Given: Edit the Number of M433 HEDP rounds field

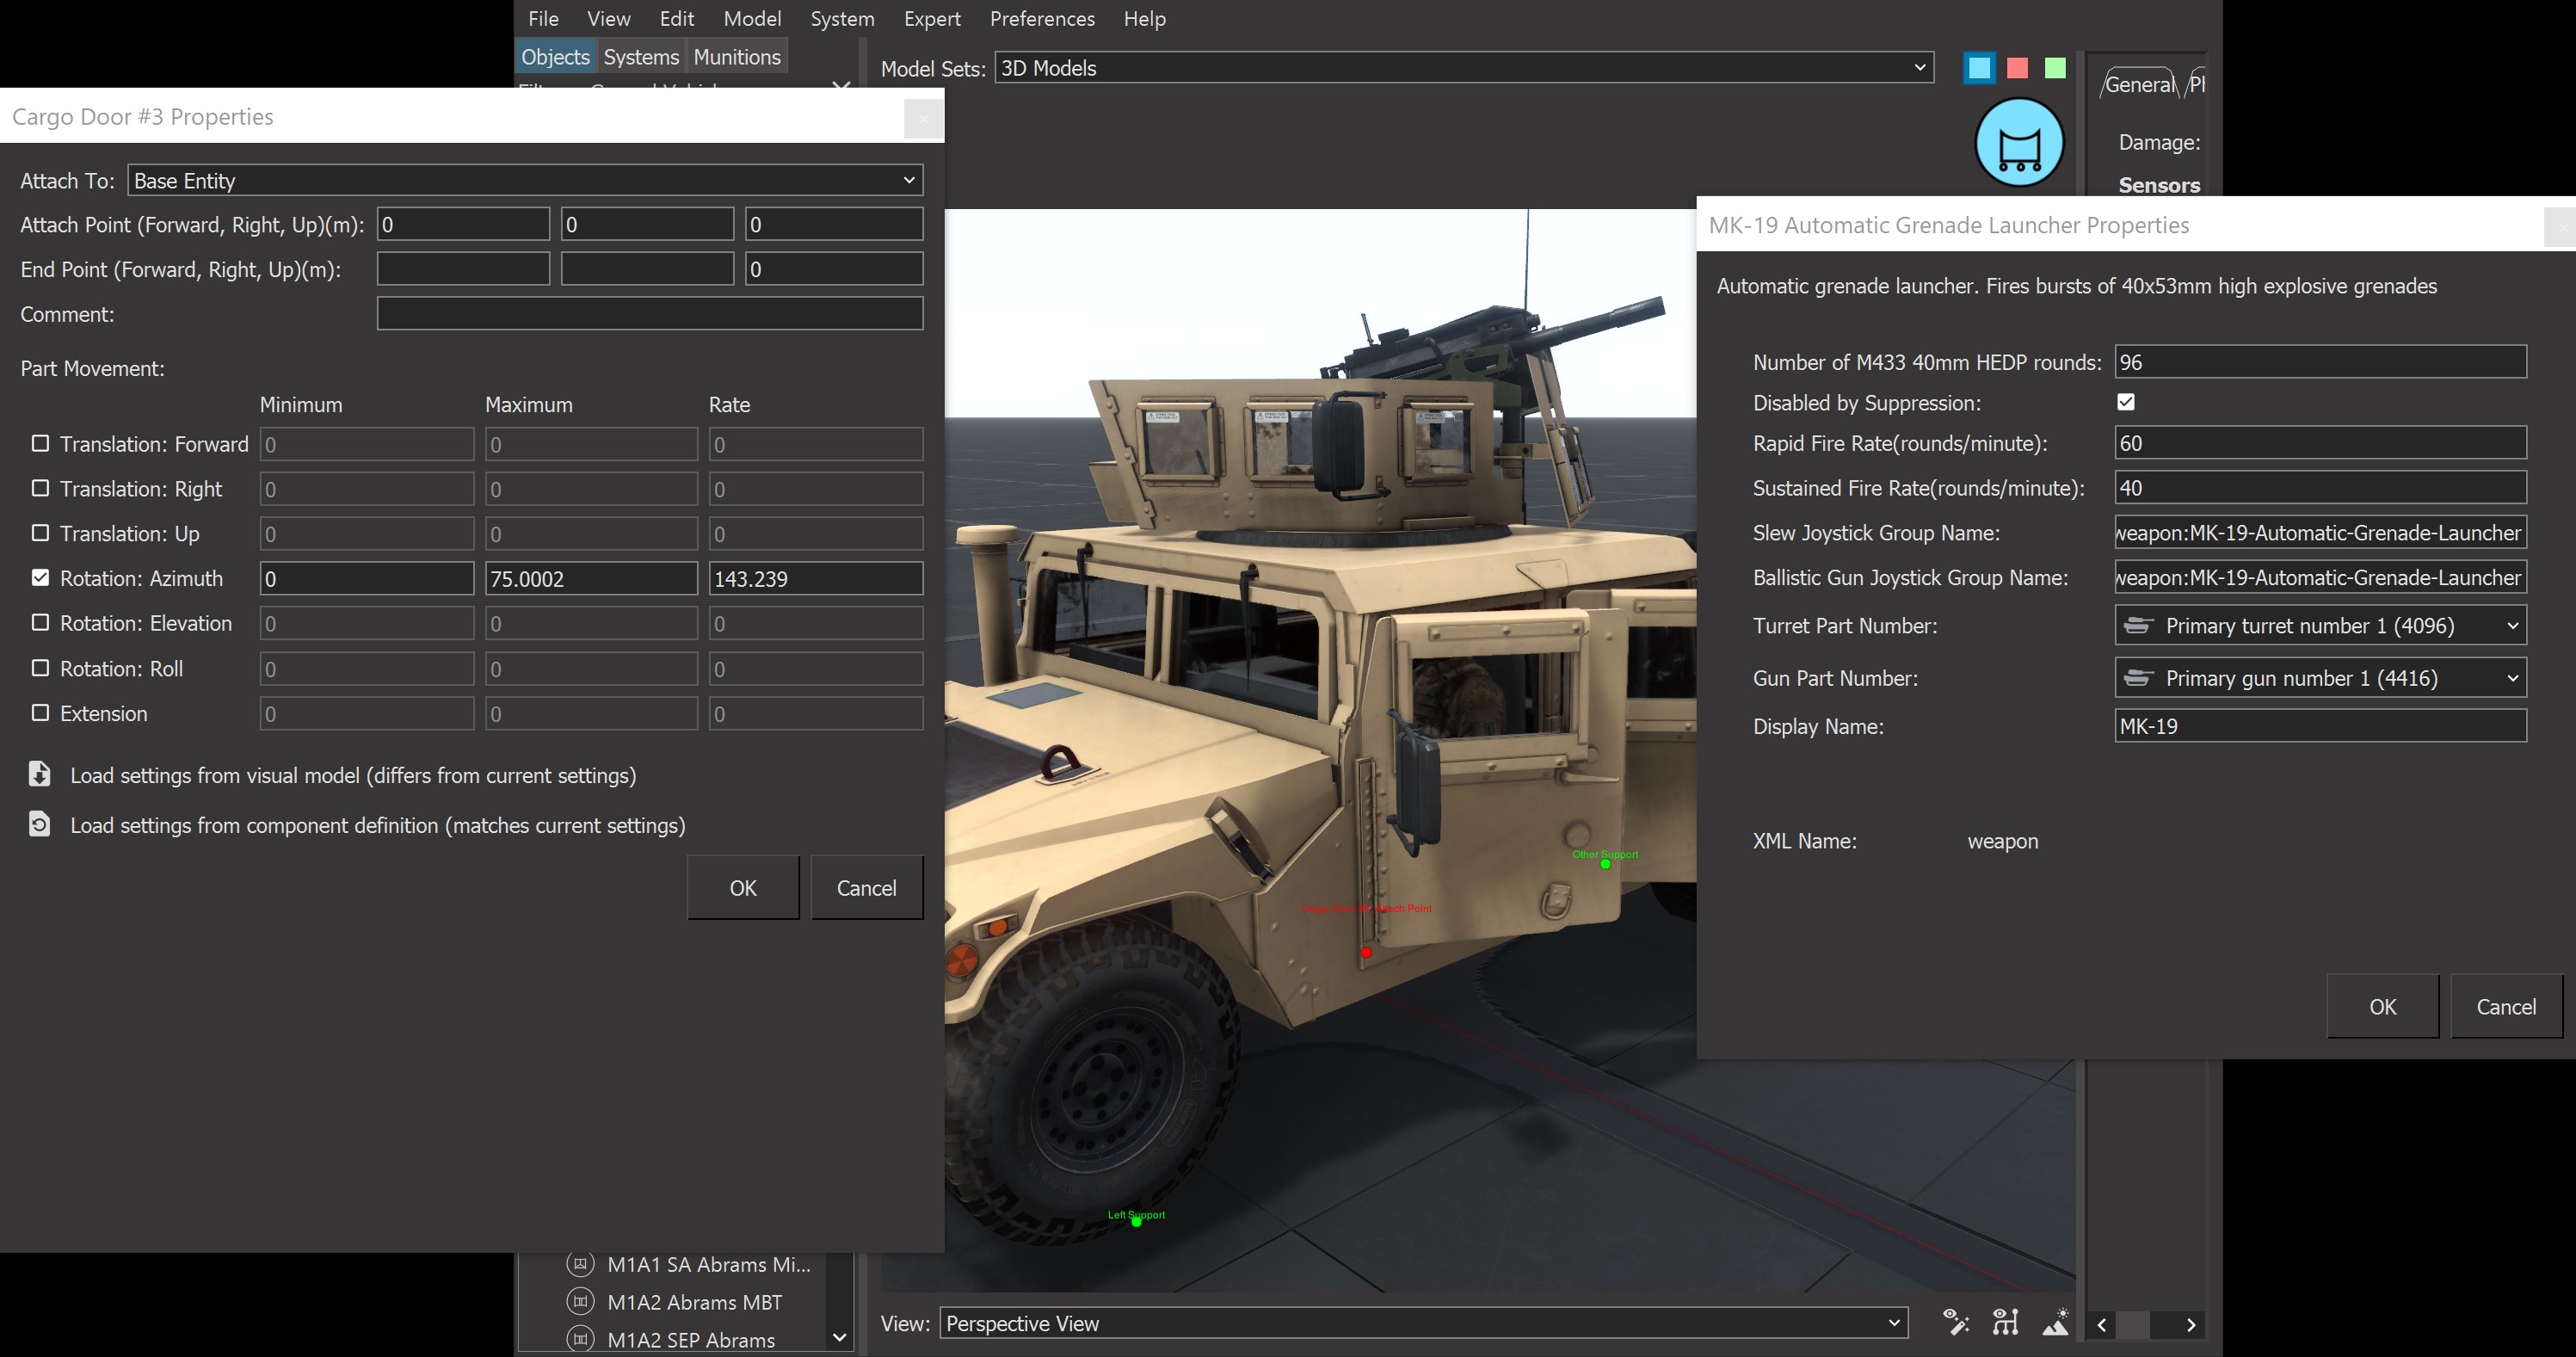Looking at the screenshot, I should click(x=2318, y=362).
